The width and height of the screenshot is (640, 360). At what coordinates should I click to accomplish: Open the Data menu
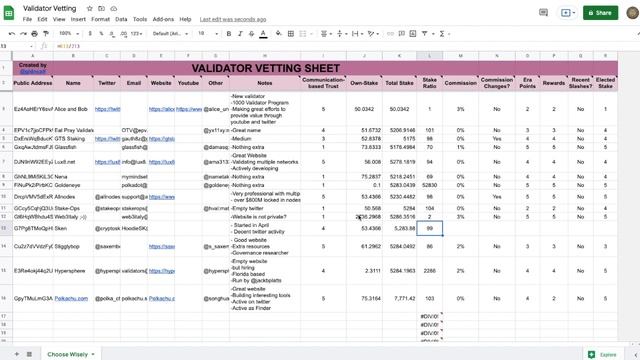(121, 19)
